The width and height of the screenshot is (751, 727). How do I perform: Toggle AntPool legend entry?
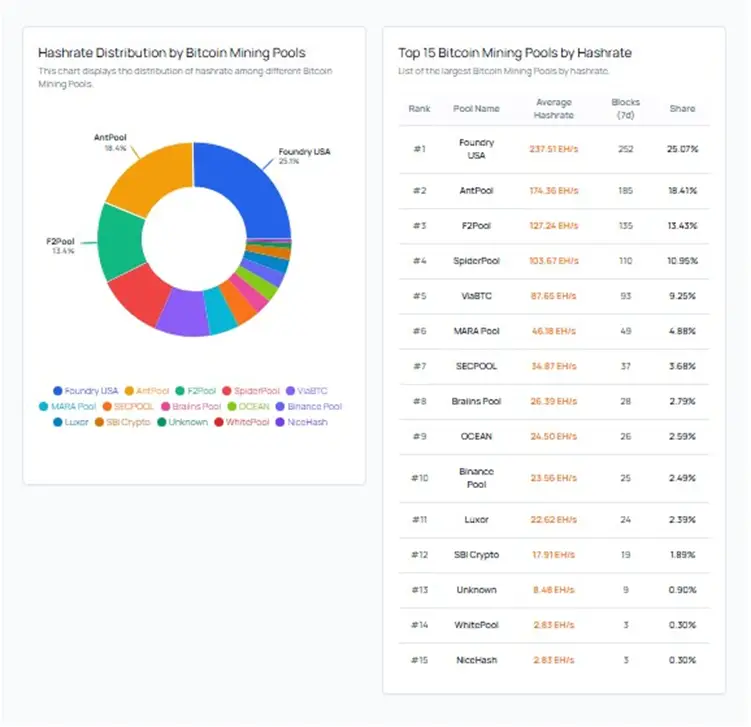tap(147, 391)
